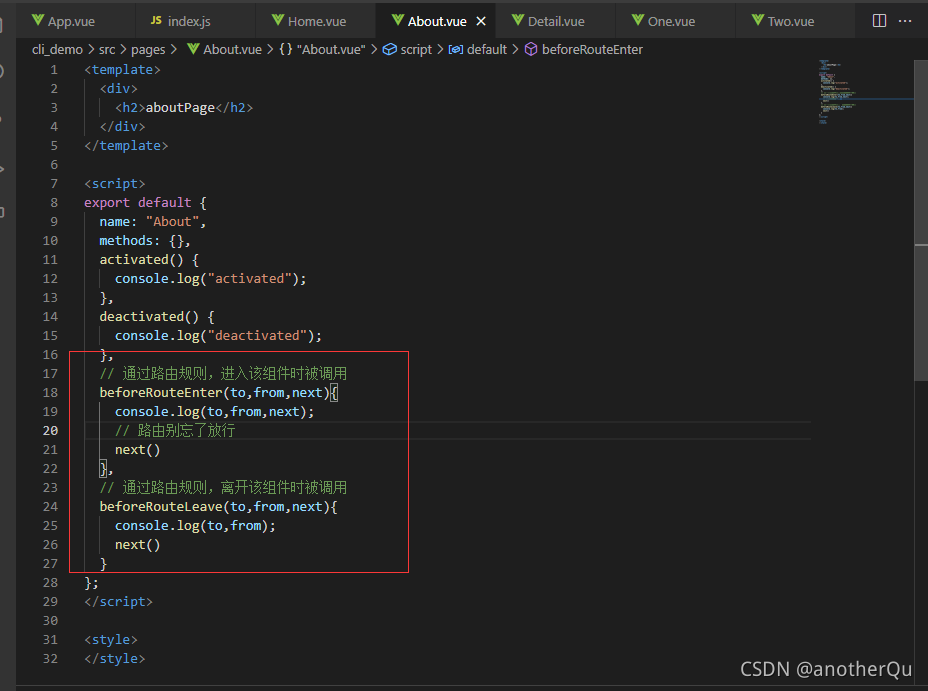This screenshot has height=691, width=928.
Task: Click the cube icon before script breadcrumb
Action: click(x=389, y=50)
